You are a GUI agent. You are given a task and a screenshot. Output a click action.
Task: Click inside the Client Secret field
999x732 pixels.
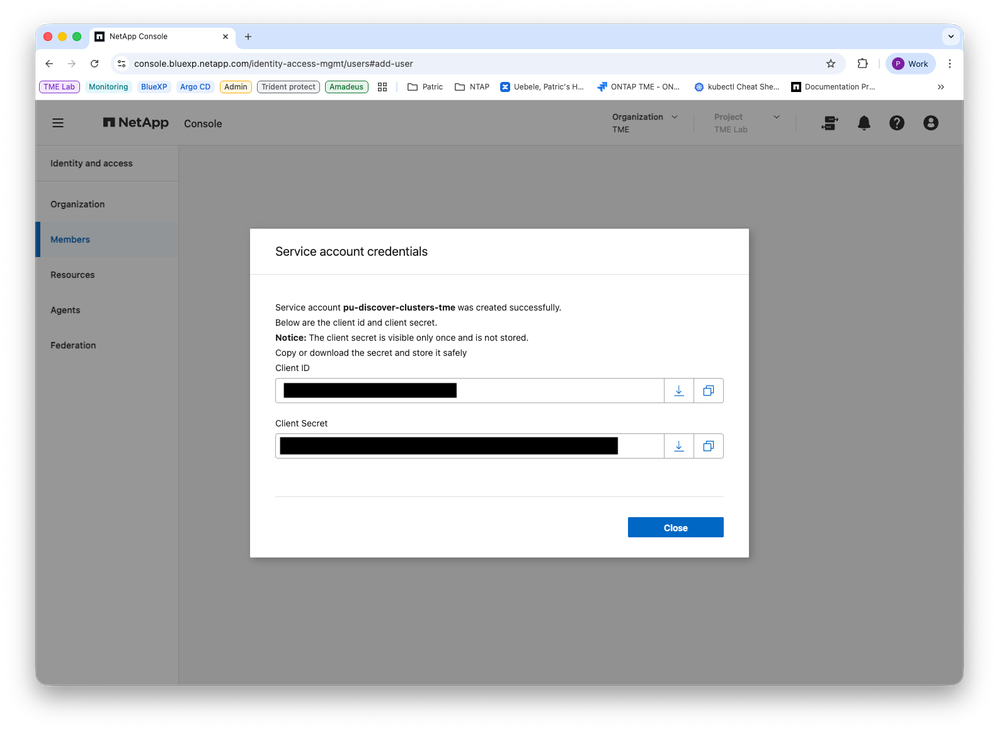click(x=470, y=446)
